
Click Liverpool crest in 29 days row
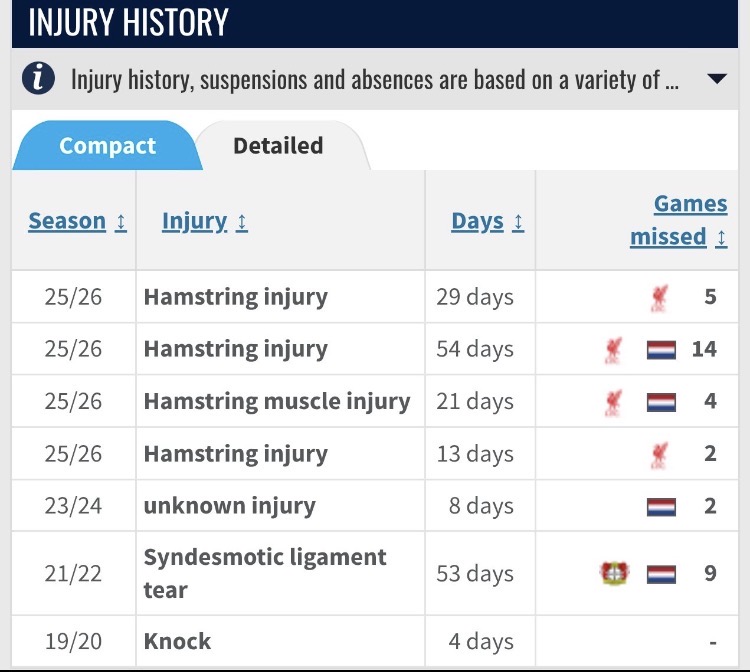pos(659,297)
